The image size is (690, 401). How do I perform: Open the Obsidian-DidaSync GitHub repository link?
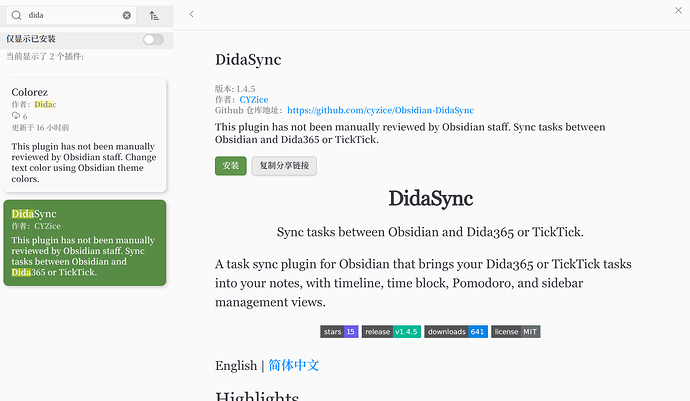point(381,110)
